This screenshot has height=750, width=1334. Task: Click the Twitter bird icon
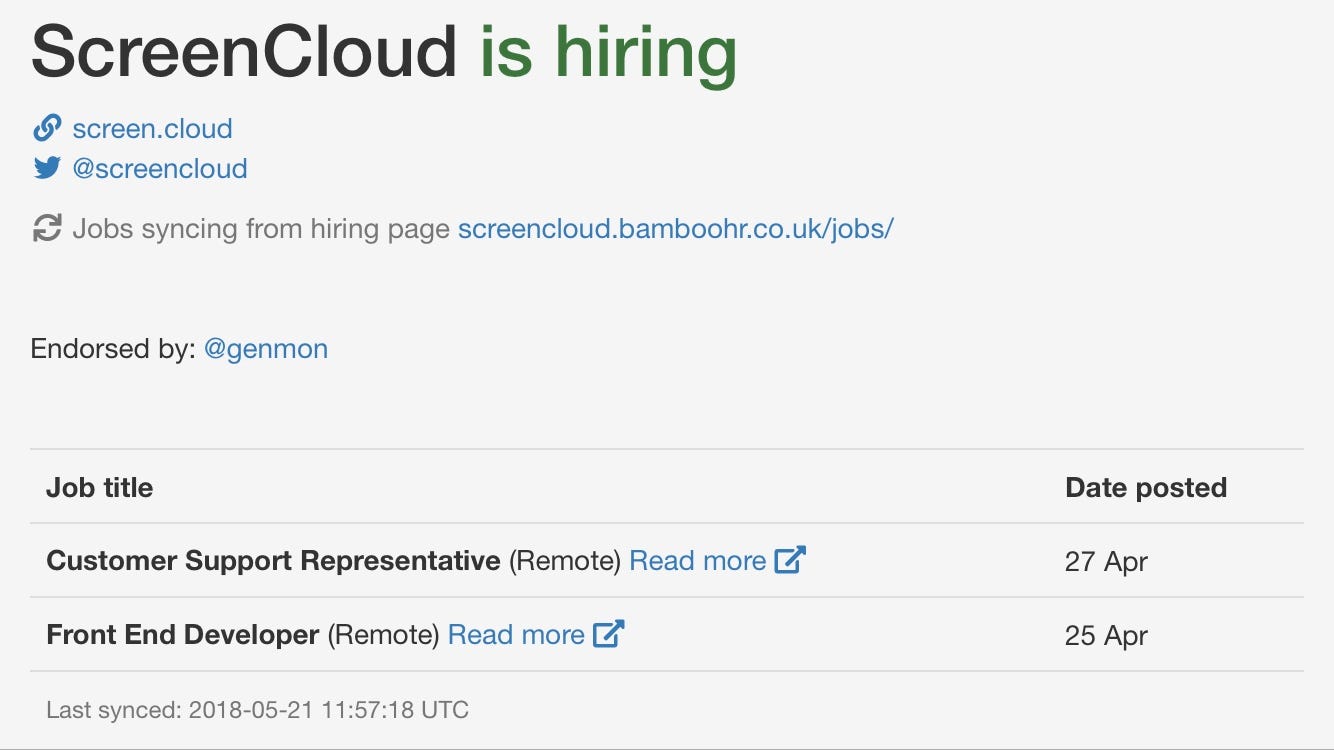(47, 168)
